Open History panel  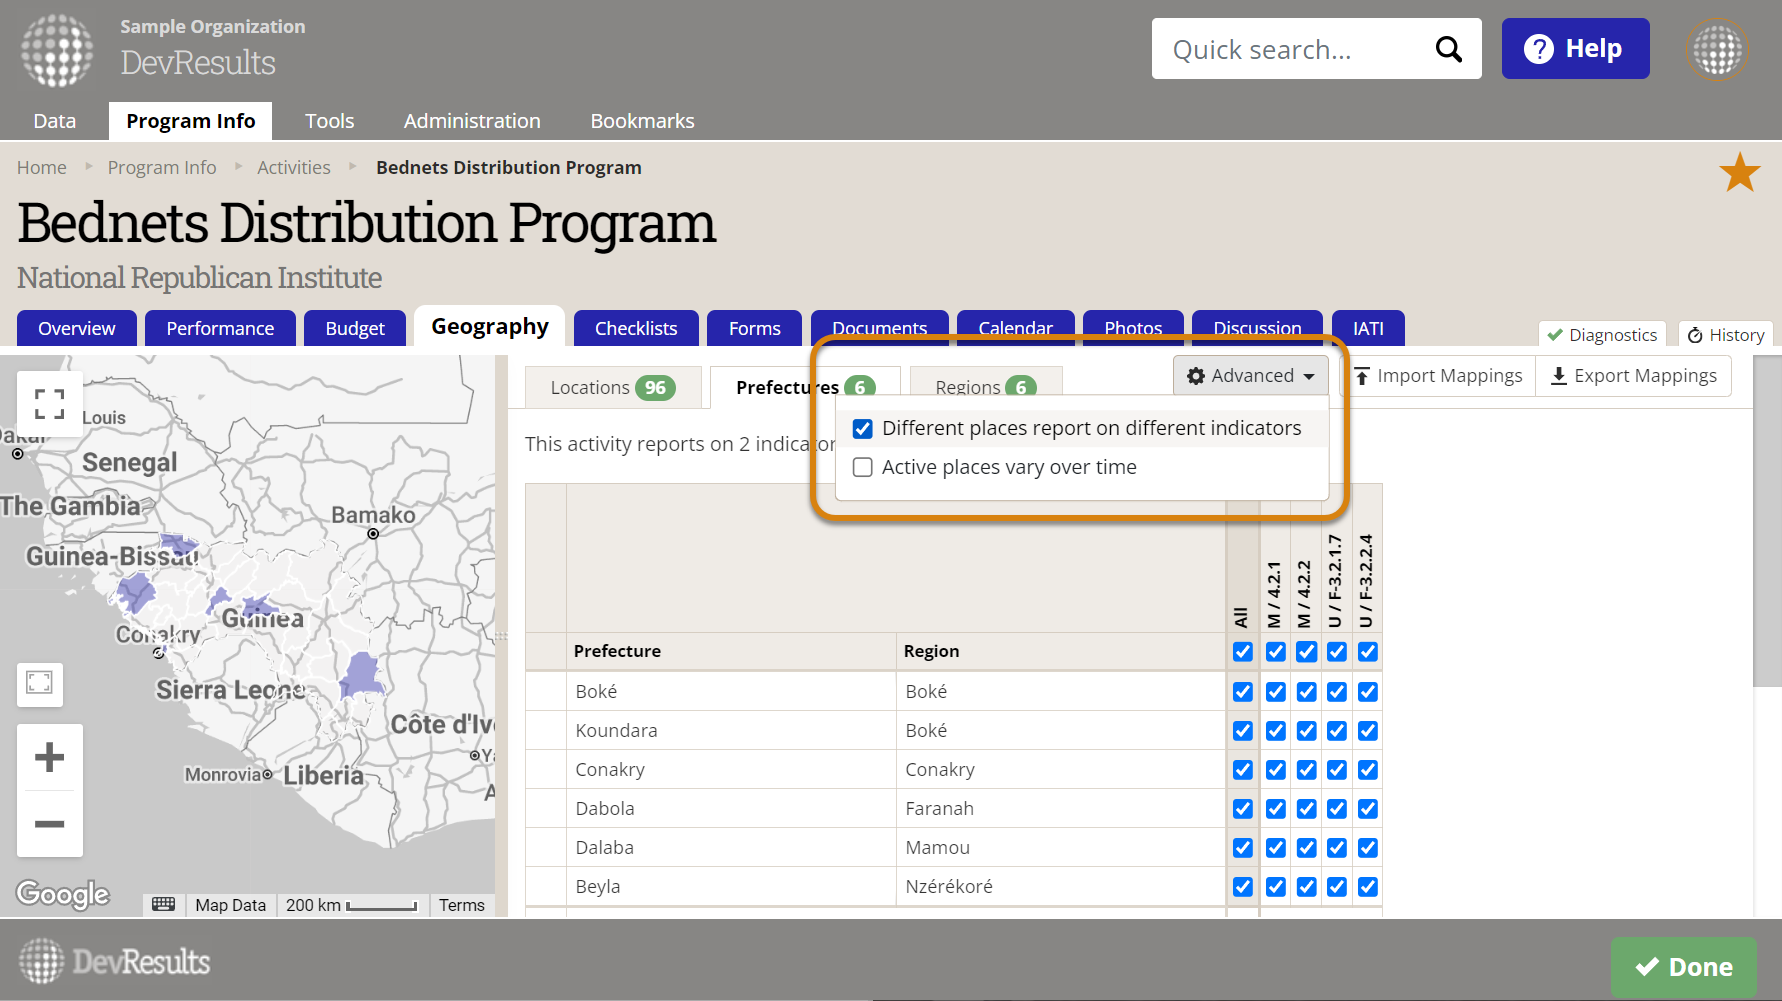click(1726, 335)
